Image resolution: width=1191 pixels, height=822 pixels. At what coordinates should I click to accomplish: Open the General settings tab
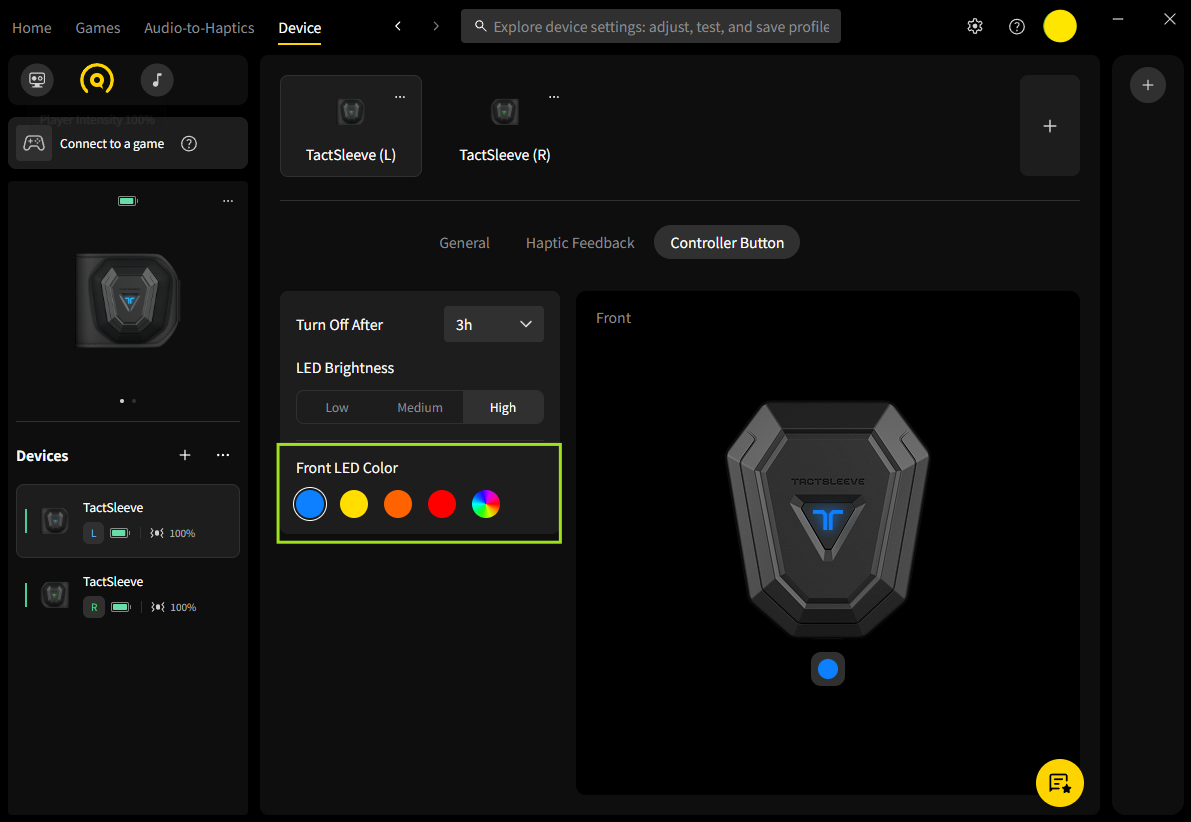(464, 243)
